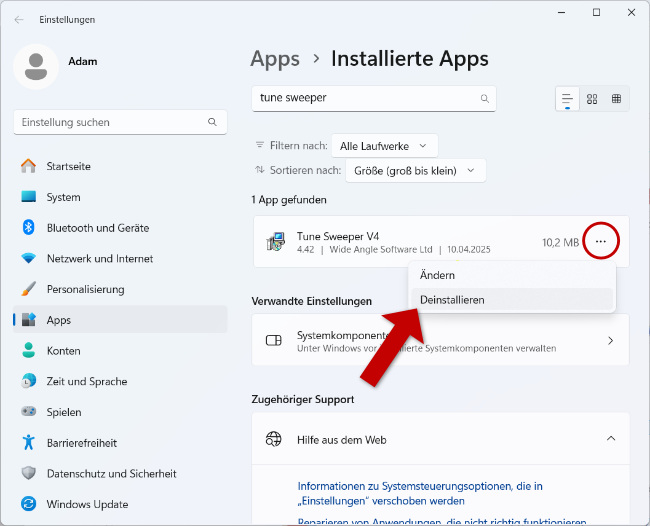650x526 pixels.
Task: Choose Deinstallieren from the context menu
Action: [512, 300]
